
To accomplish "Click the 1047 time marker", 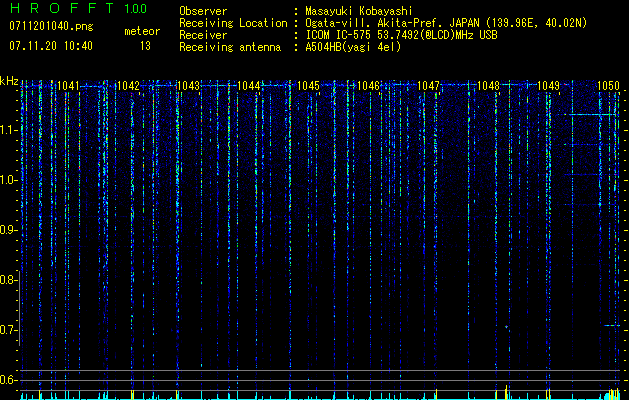I will (428, 85).
